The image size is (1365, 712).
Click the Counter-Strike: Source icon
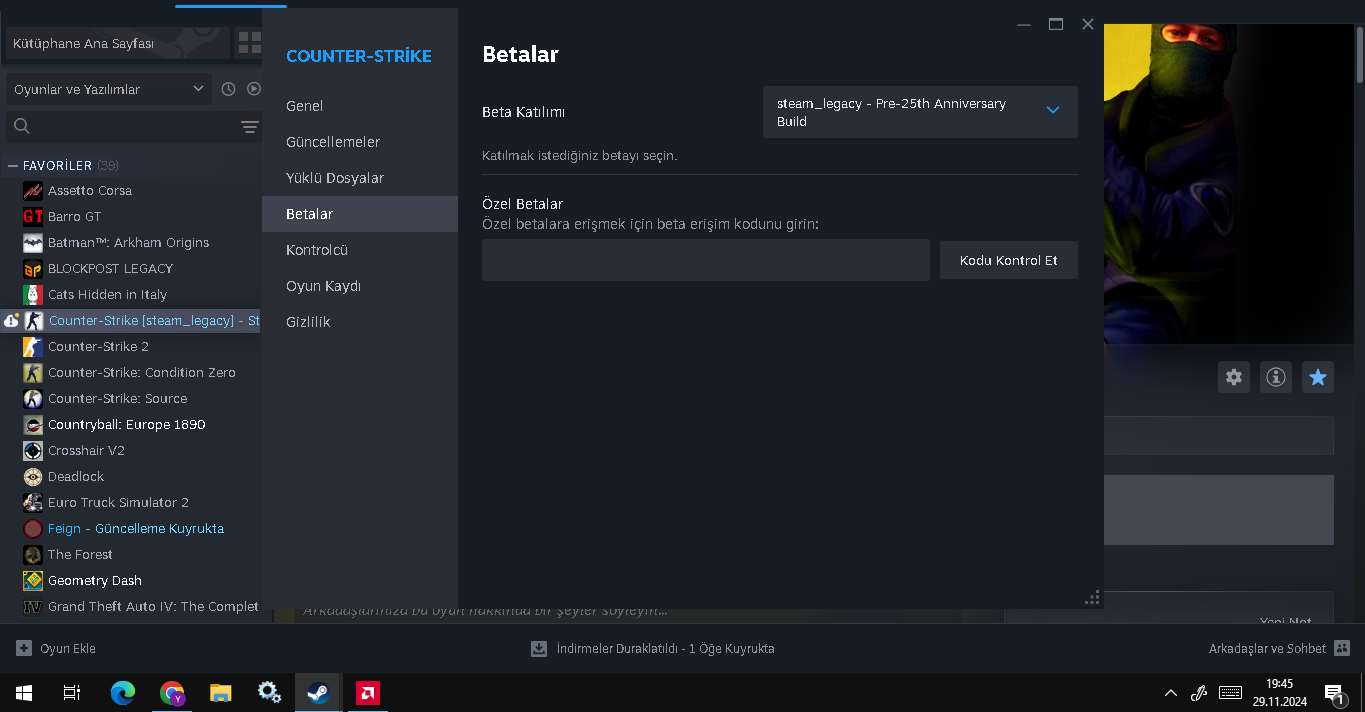(x=33, y=398)
